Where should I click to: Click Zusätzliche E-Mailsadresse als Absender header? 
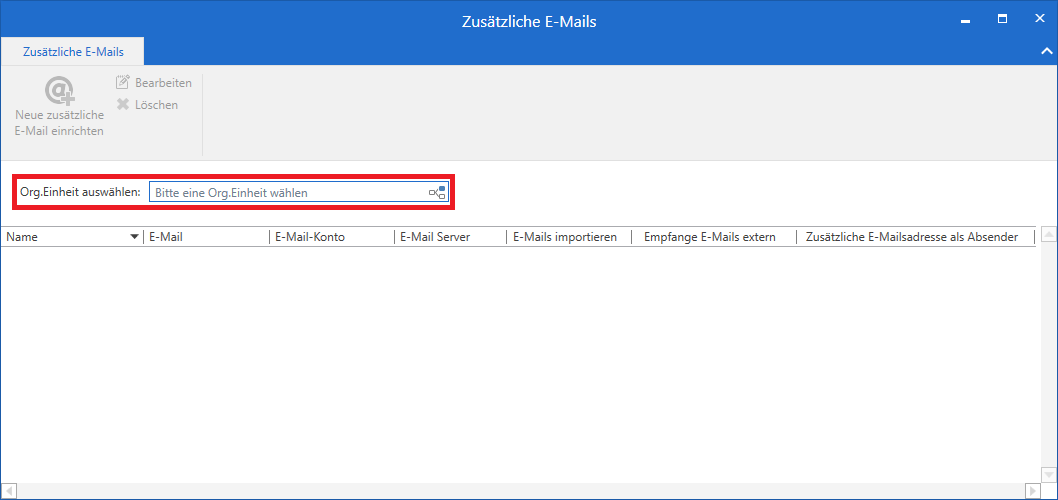tap(911, 237)
